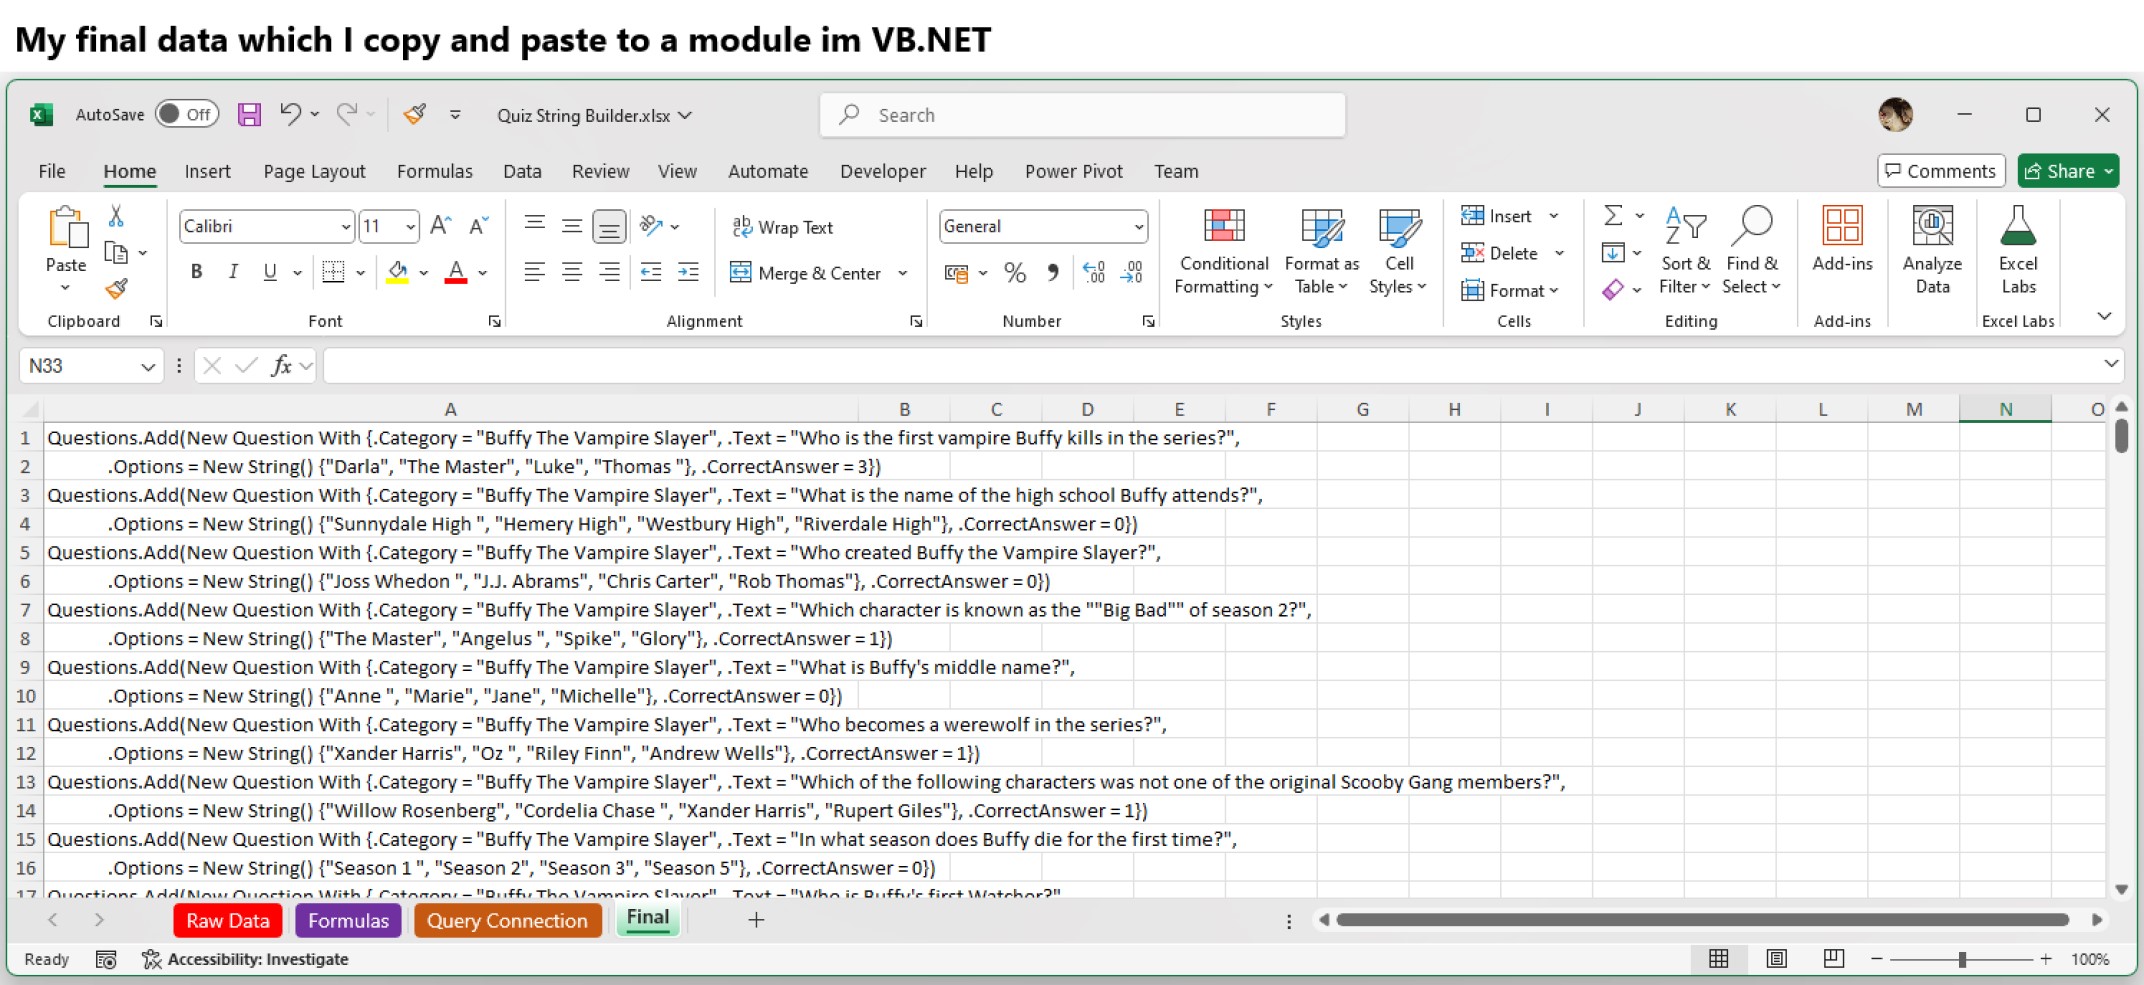This screenshot has height=985, width=2144.
Task: Open the Comments pane button
Action: (x=1940, y=171)
